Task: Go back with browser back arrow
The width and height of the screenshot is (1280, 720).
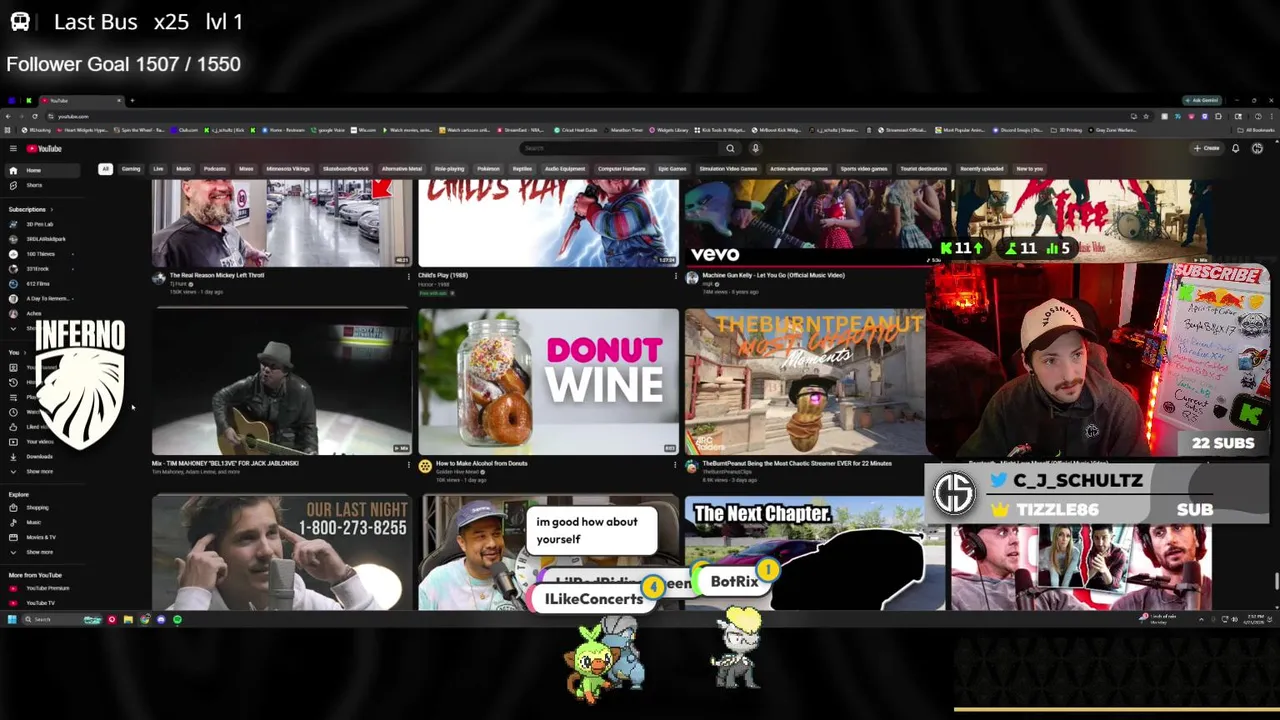Action: pos(8,116)
